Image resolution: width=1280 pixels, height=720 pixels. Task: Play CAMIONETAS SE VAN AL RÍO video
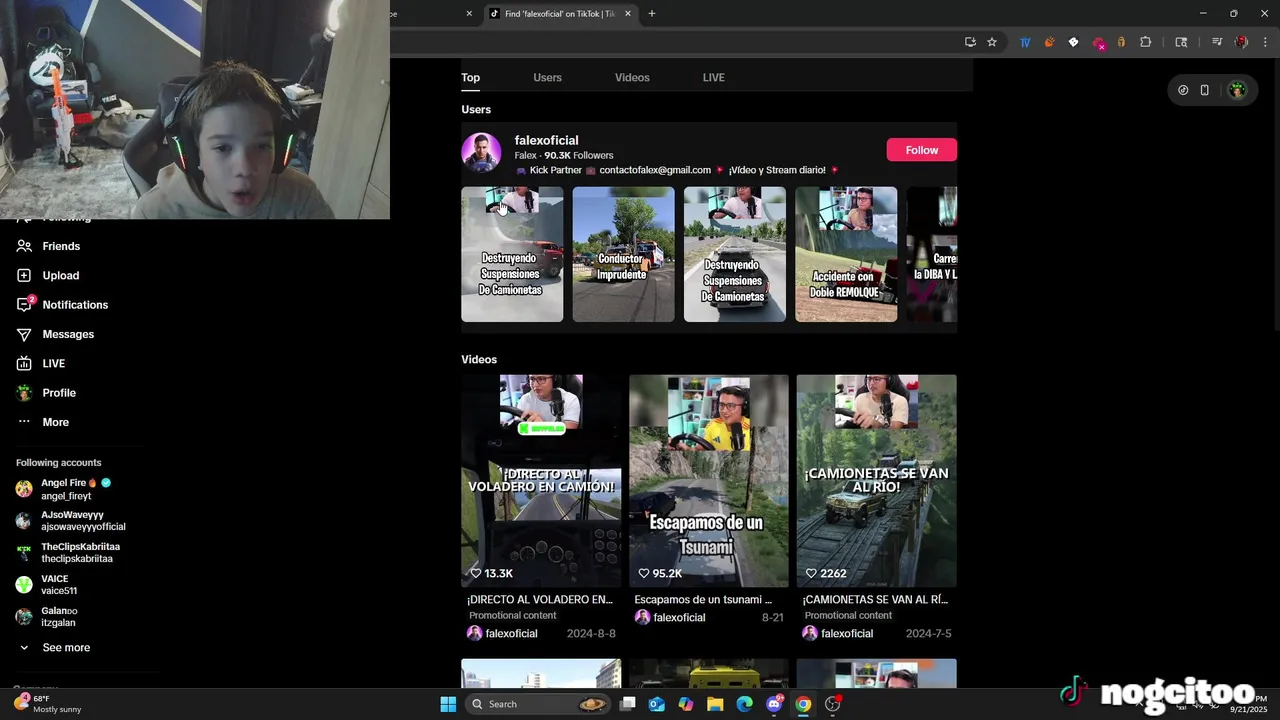pos(876,481)
